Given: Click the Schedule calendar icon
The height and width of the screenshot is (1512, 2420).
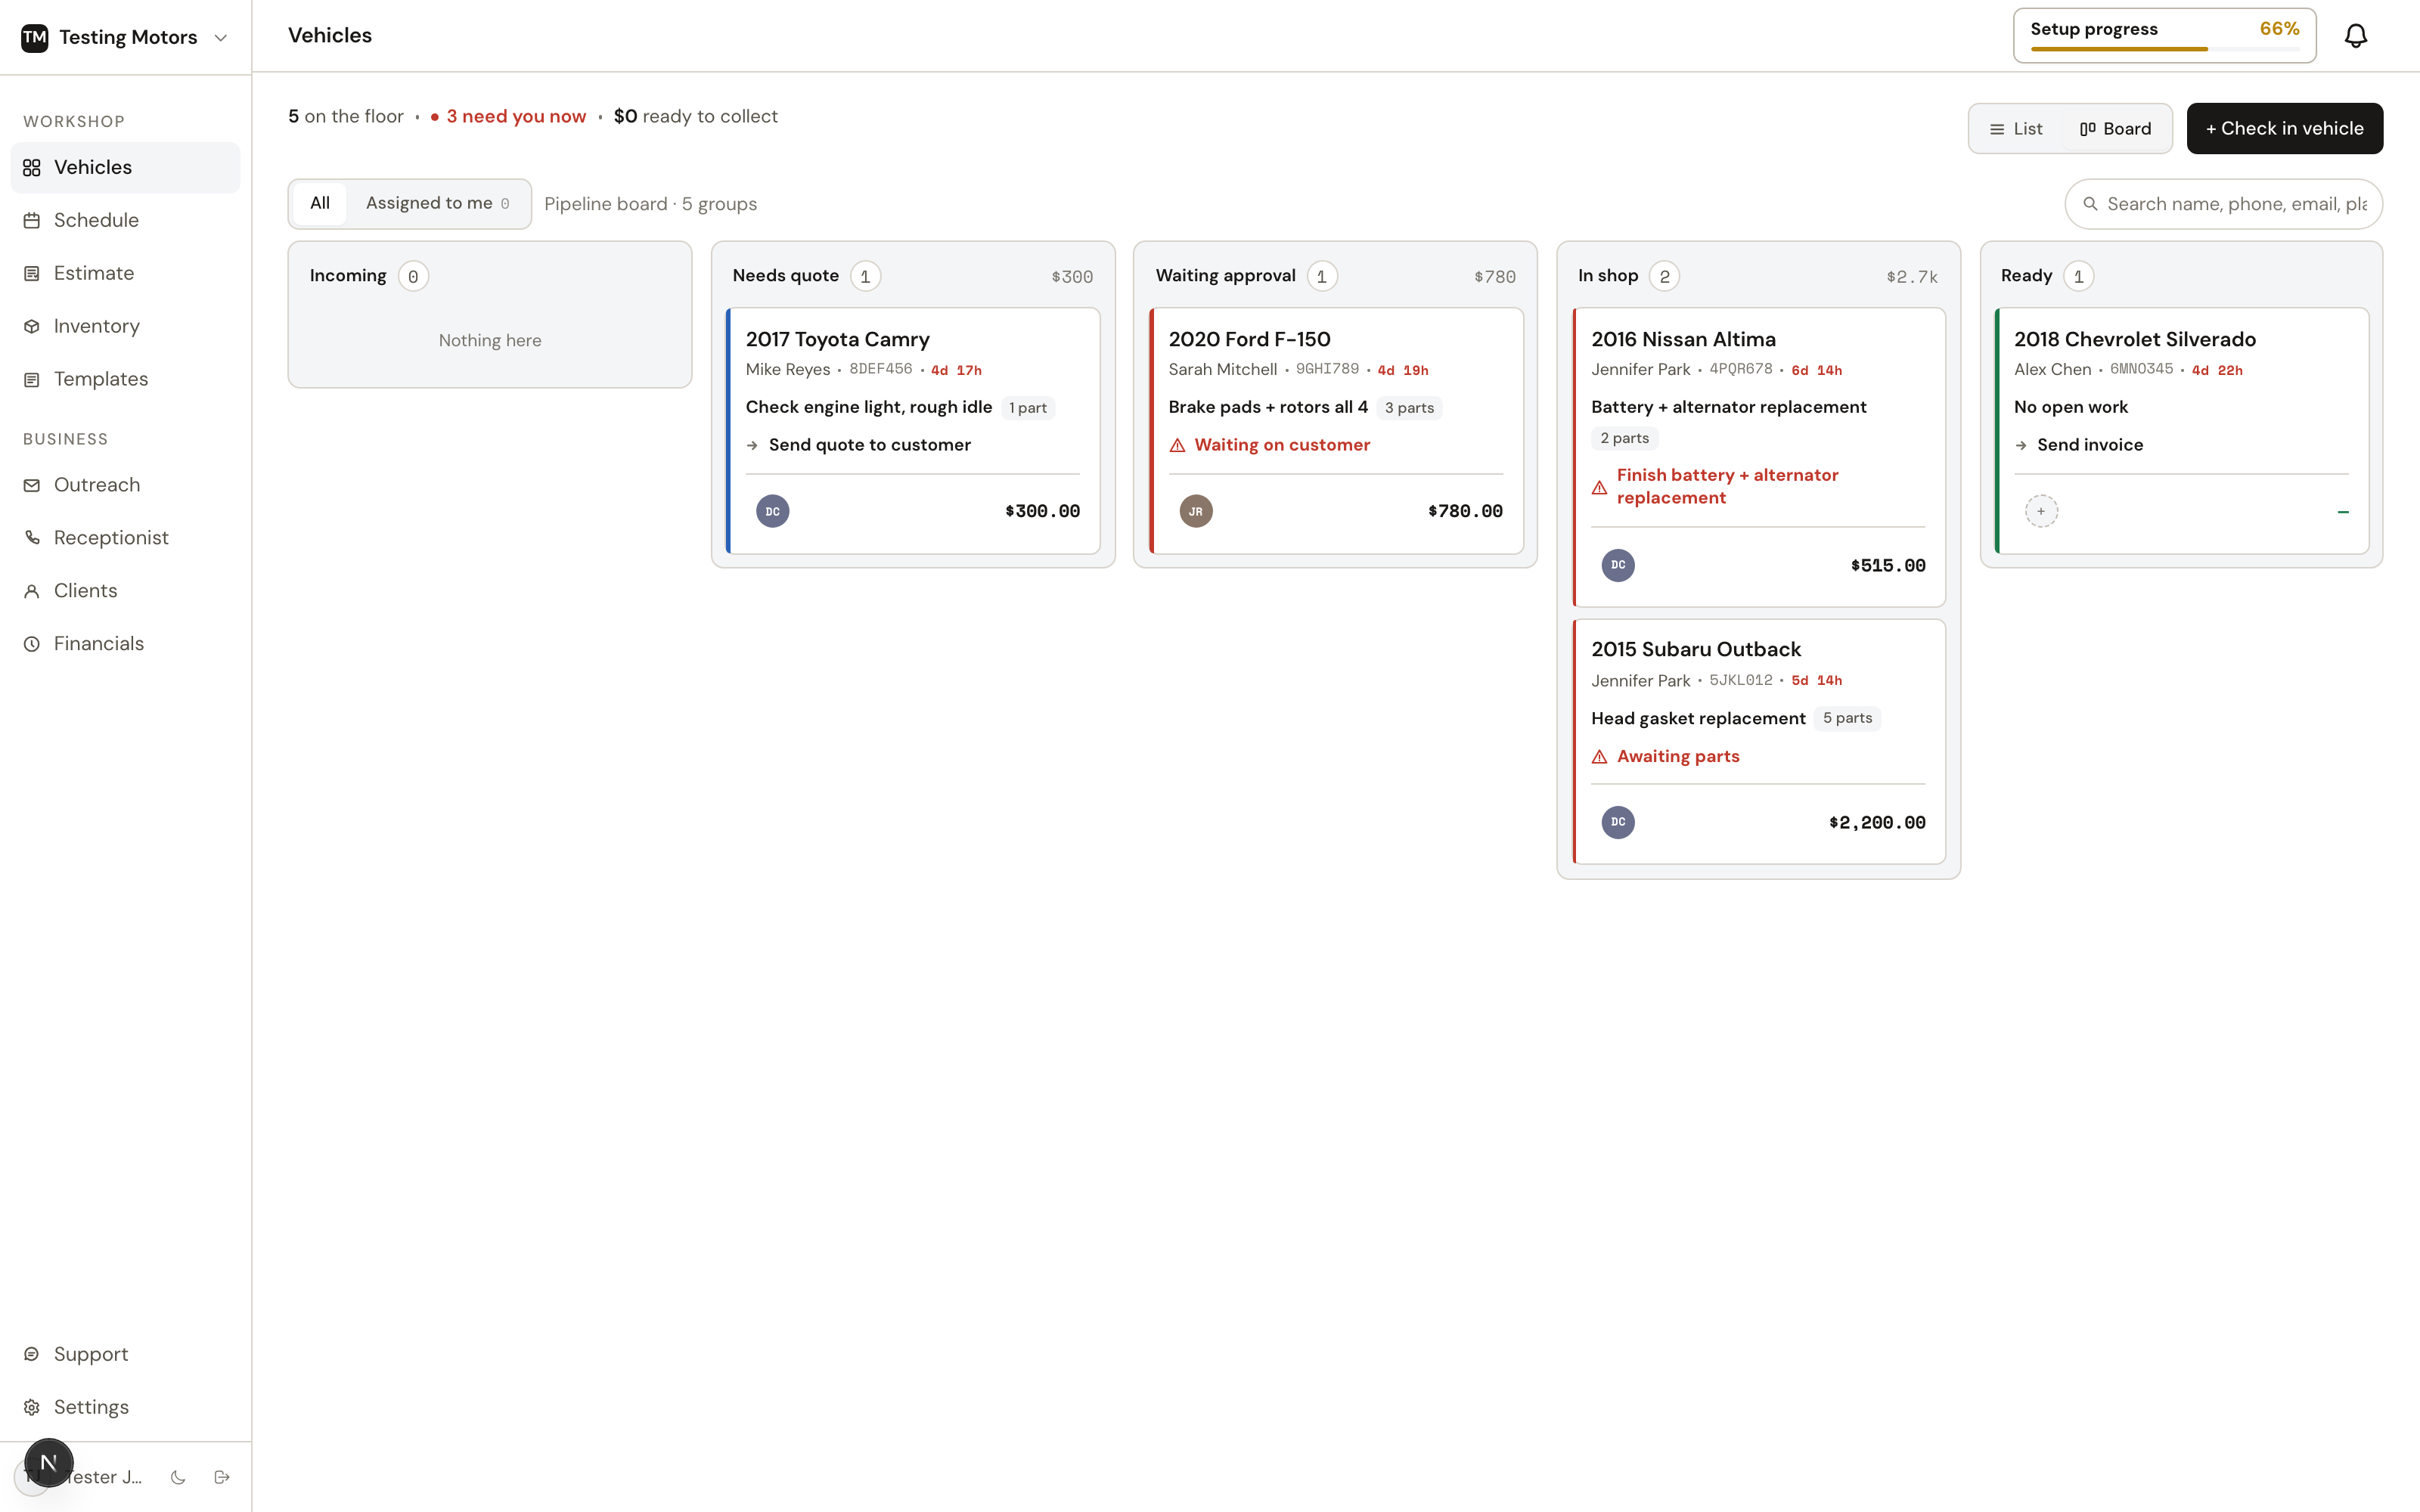Looking at the screenshot, I should (32, 221).
